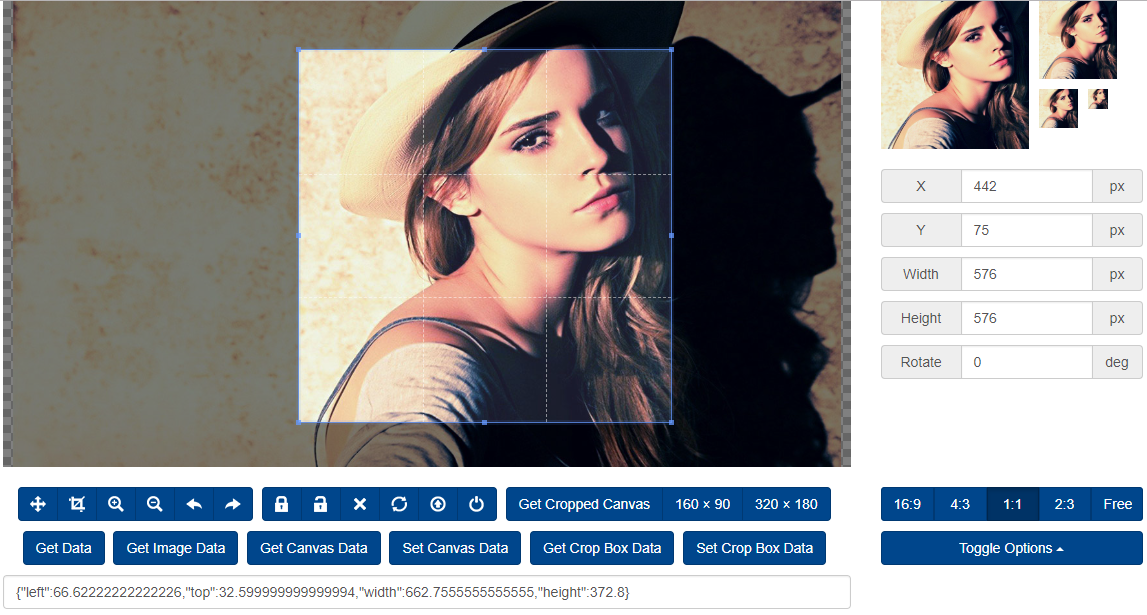Viewport: 1147px width, 615px height.
Task: Select the 2:3 aspect ratio
Action: 1064,504
